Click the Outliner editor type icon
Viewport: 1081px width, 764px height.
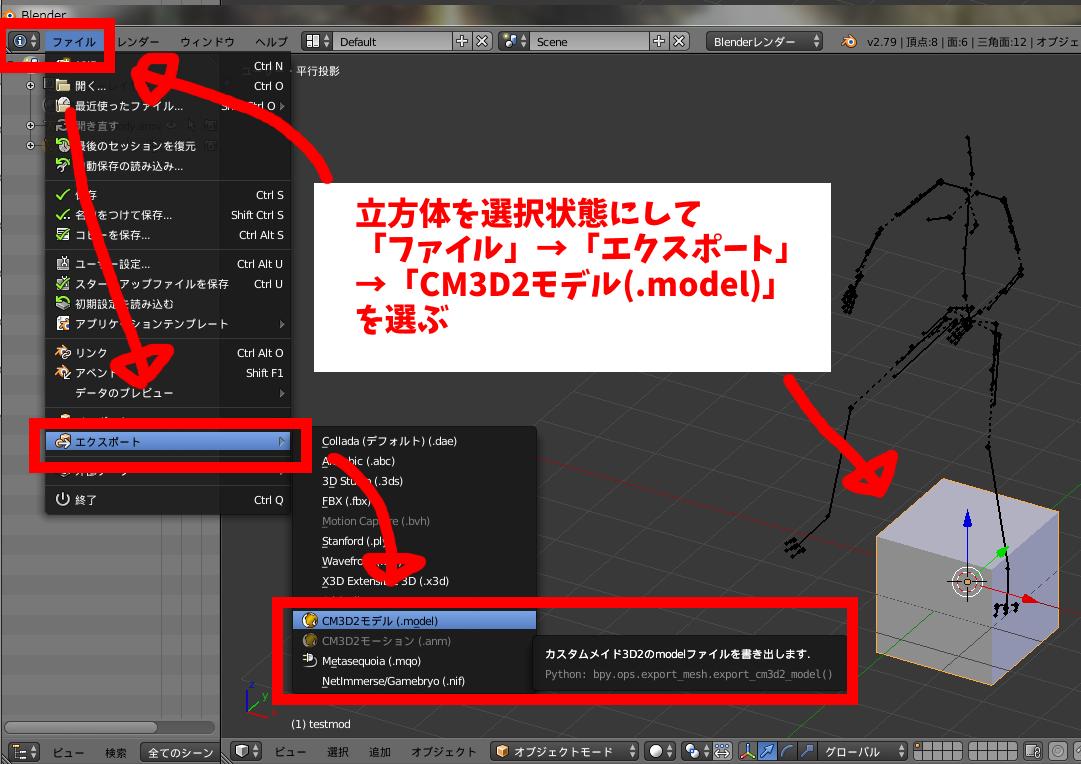coord(25,752)
